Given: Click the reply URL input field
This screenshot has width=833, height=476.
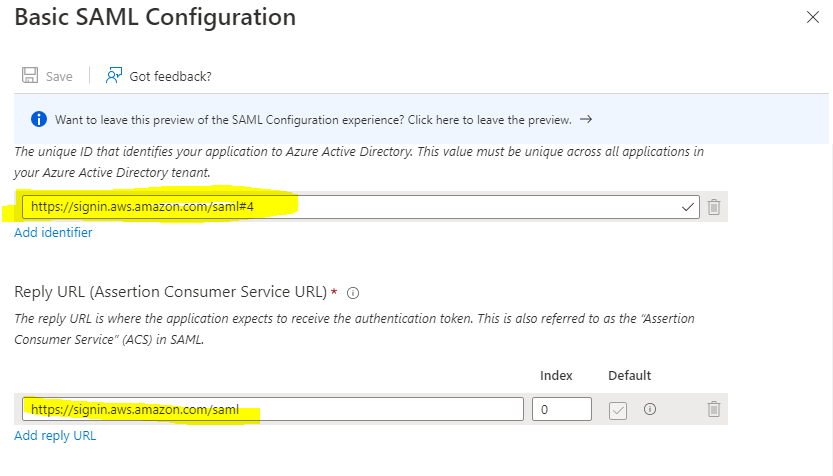Looking at the screenshot, I should tap(273, 409).
